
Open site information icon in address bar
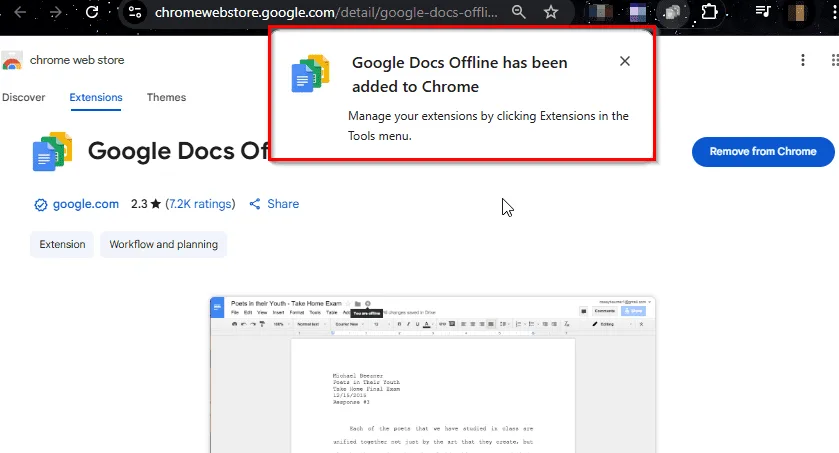[135, 12]
